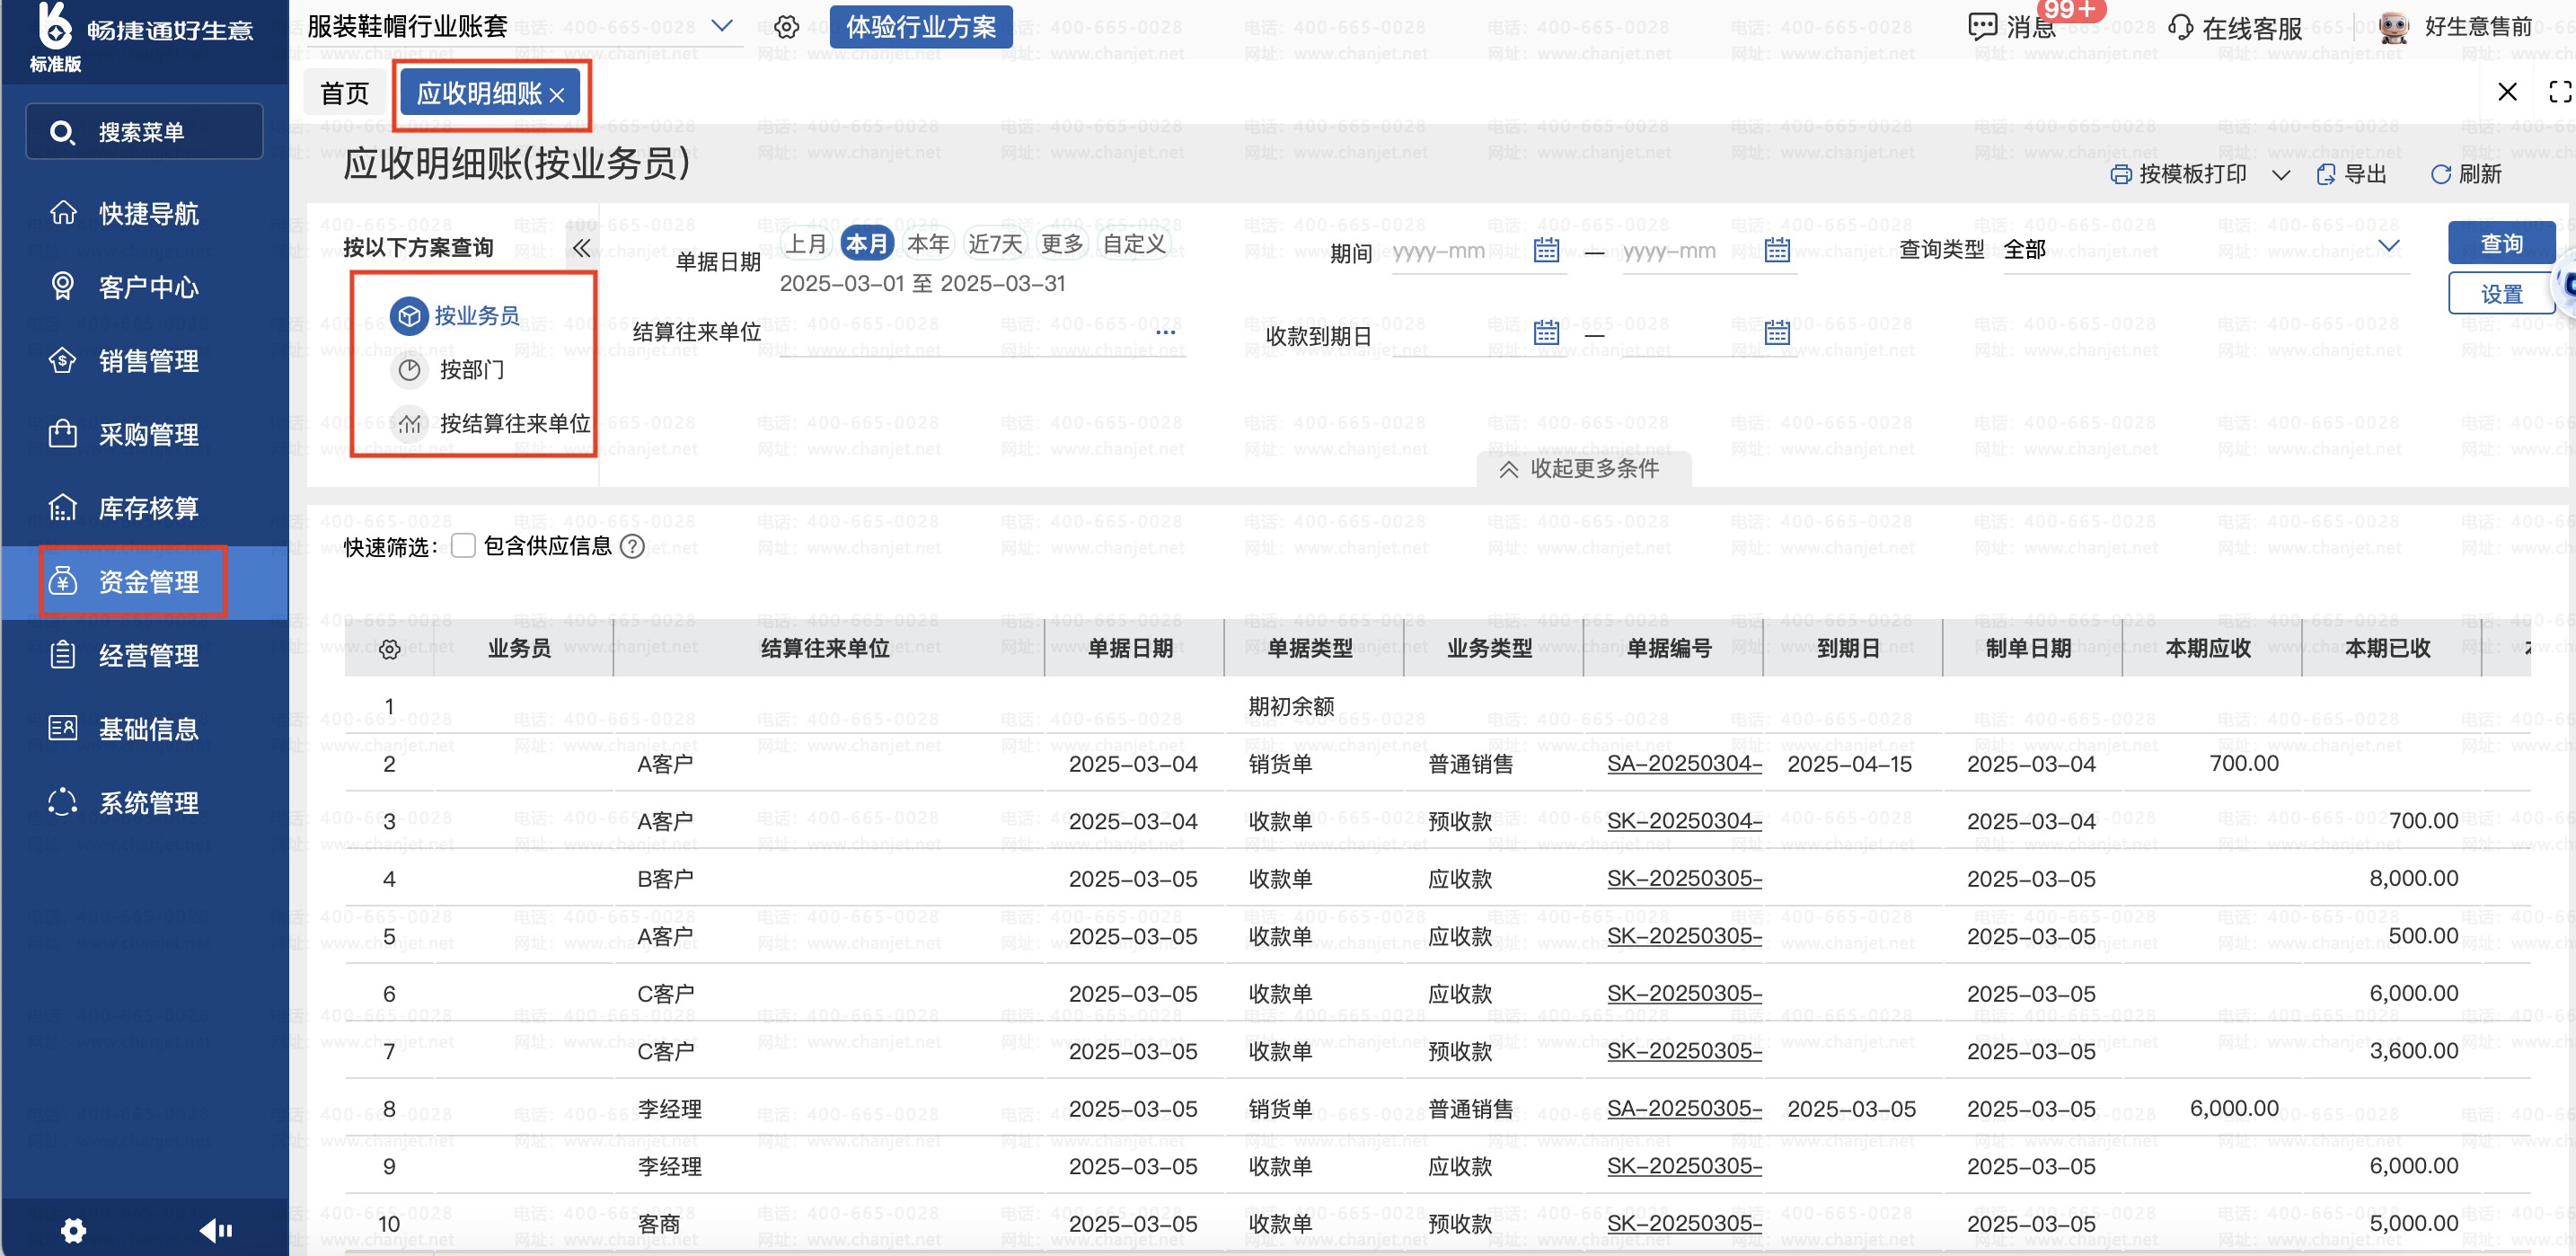Select the 按结算往来单位 query scheme
Viewport: 2576px width, 1256px height.
[x=491, y=424]
